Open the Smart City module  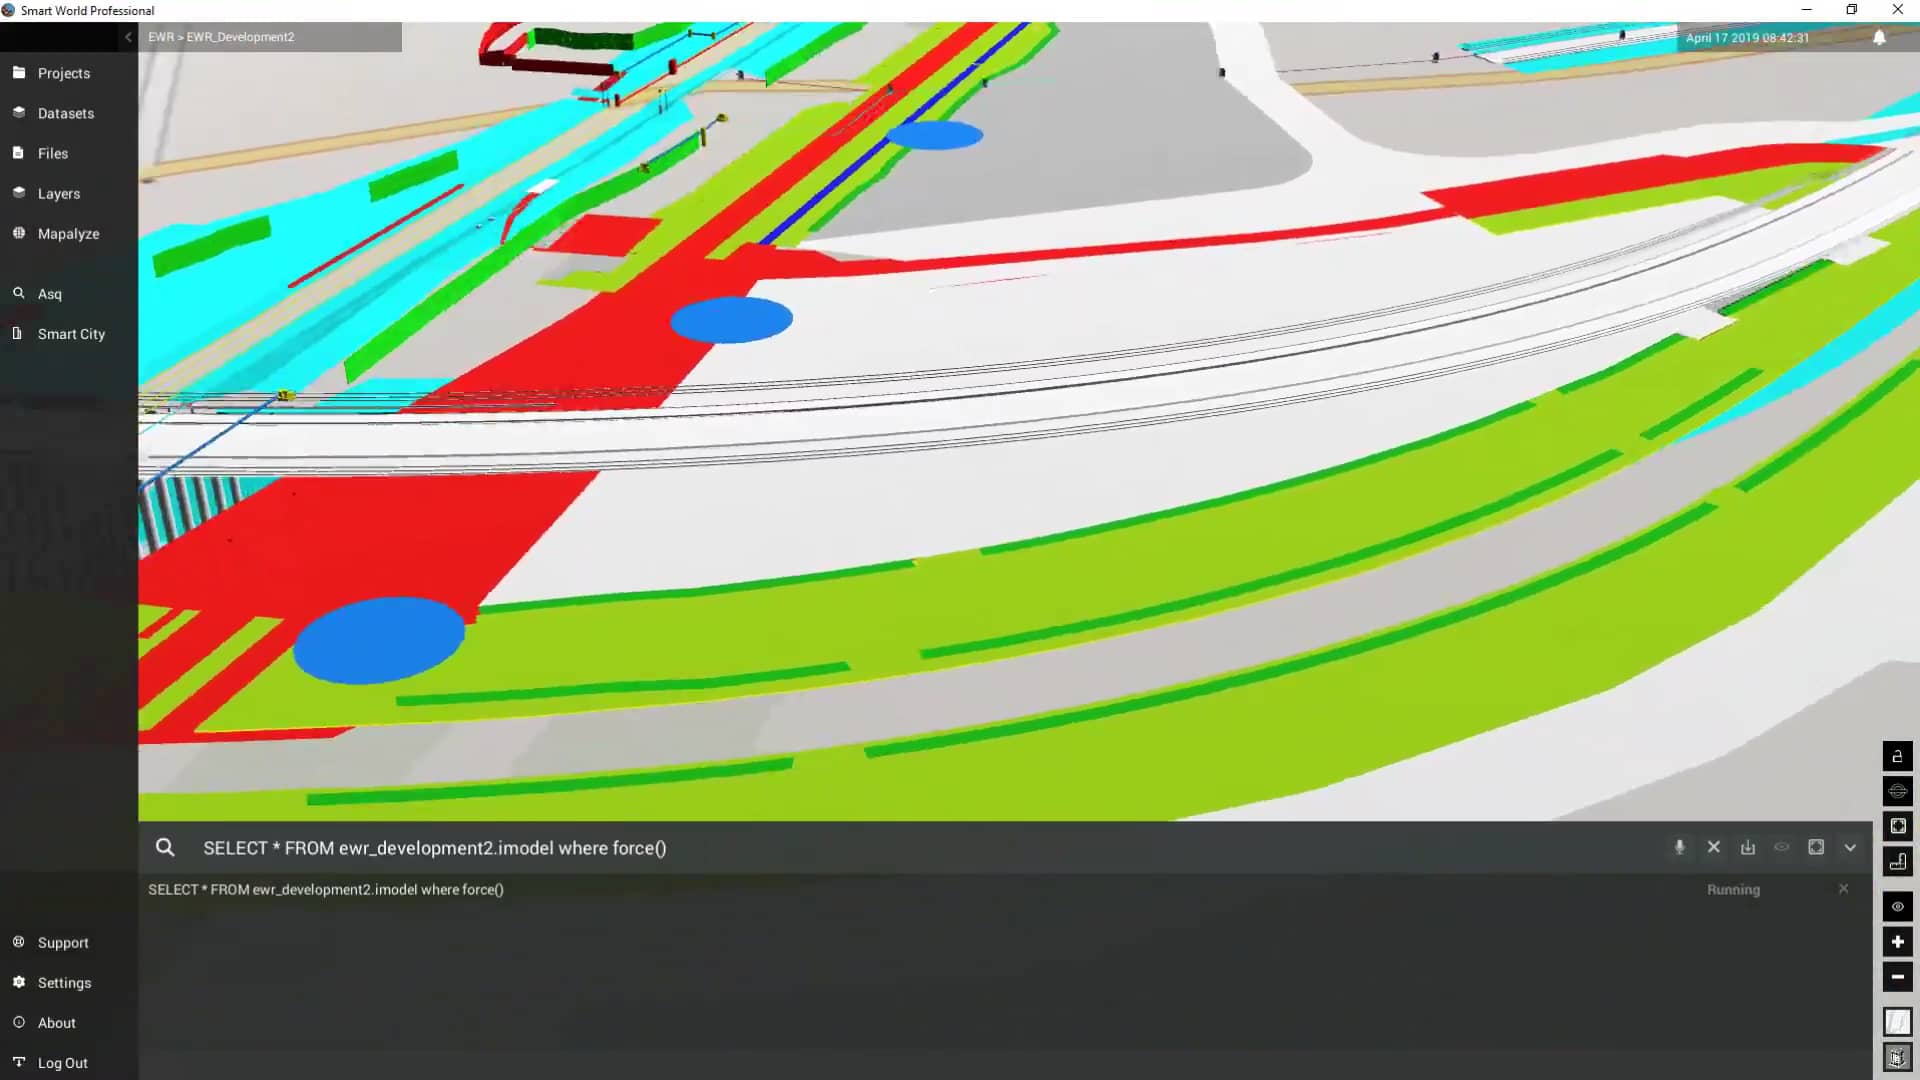71,333
